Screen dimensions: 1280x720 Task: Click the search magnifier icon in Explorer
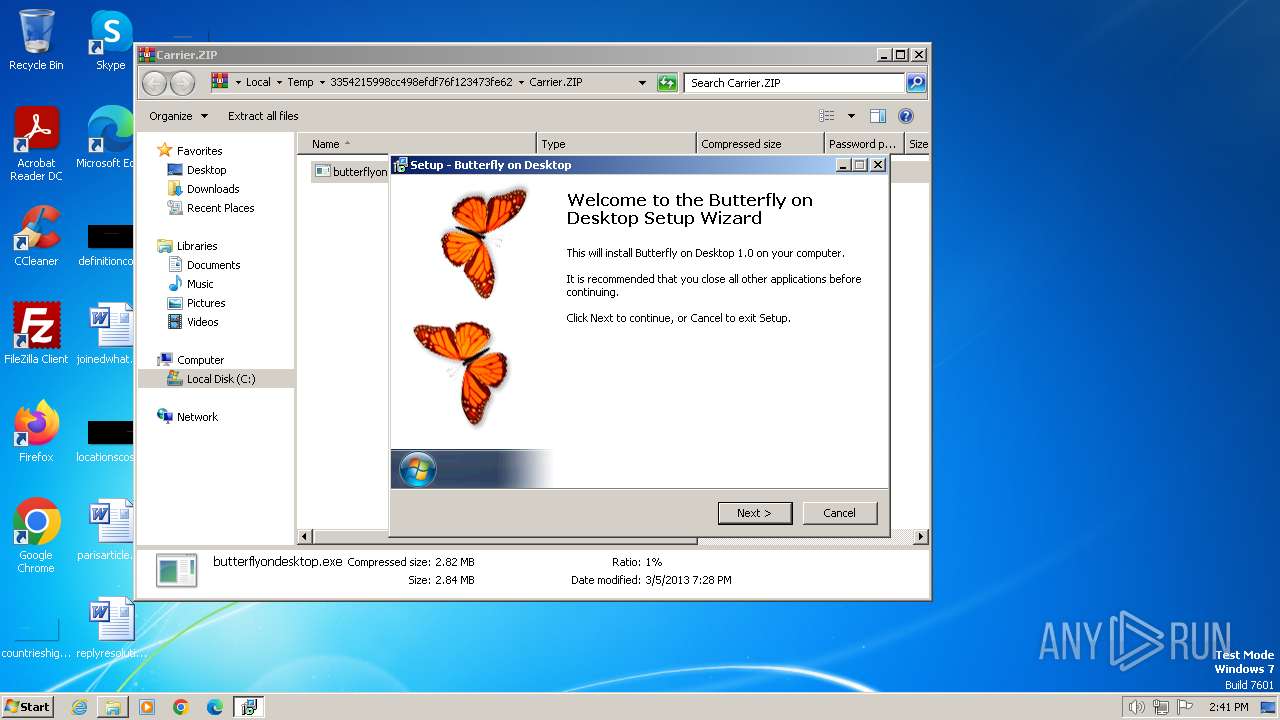click(x=915, y=83)
